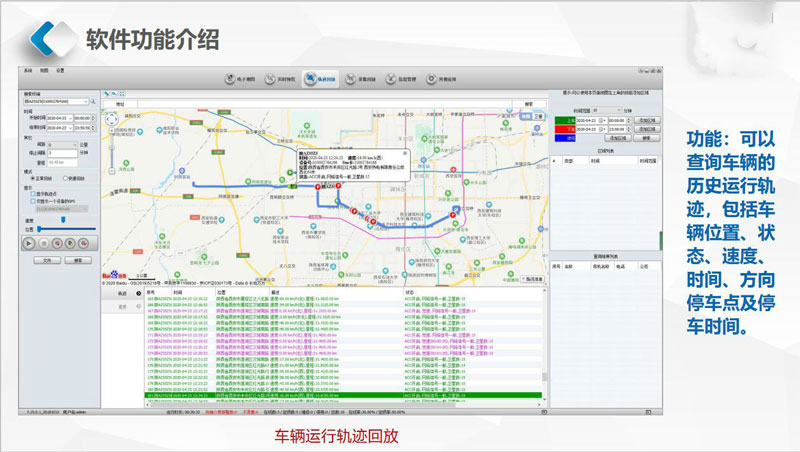The width and height of the screenshot is (800, 452).
Task: Toggle the 路况信息 traffic button on map
Action: (x=532, y=279)
